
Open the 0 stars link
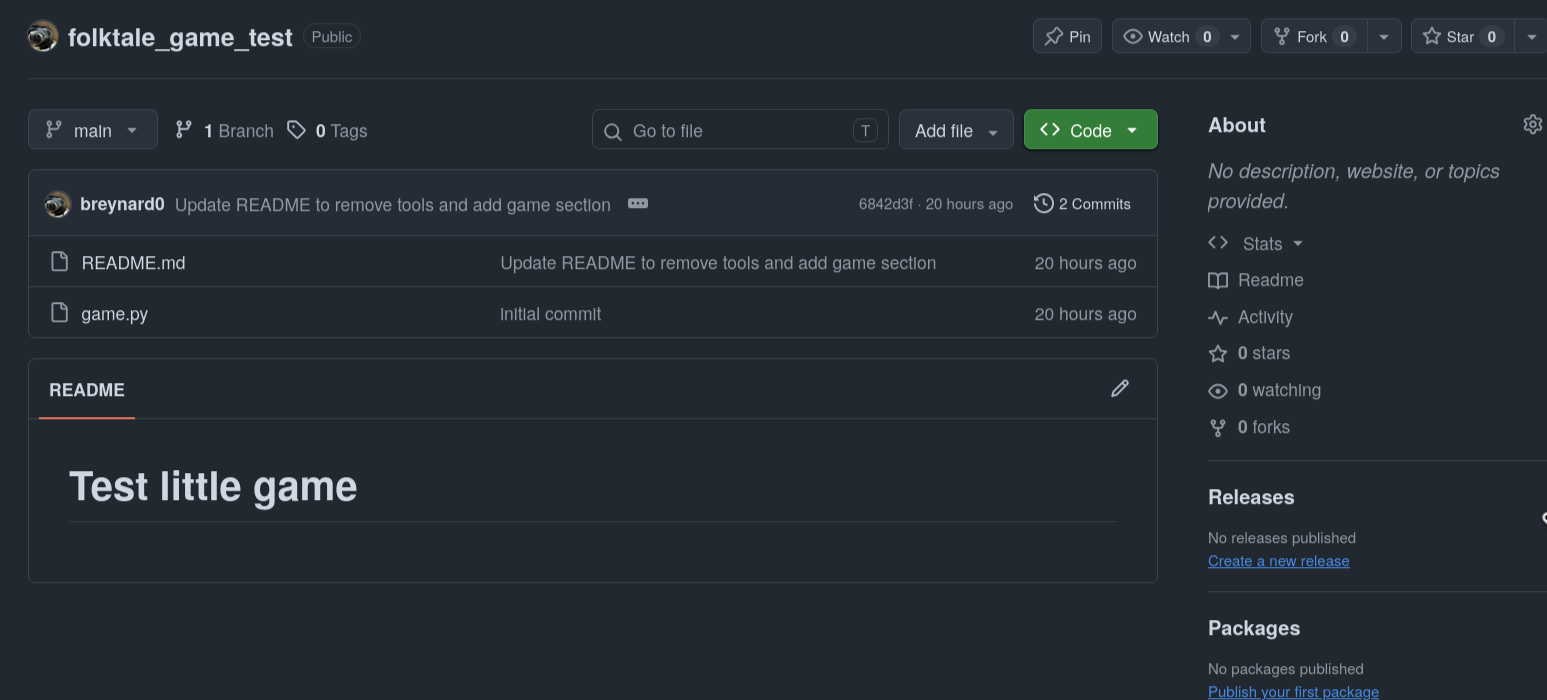point(1264,353)
